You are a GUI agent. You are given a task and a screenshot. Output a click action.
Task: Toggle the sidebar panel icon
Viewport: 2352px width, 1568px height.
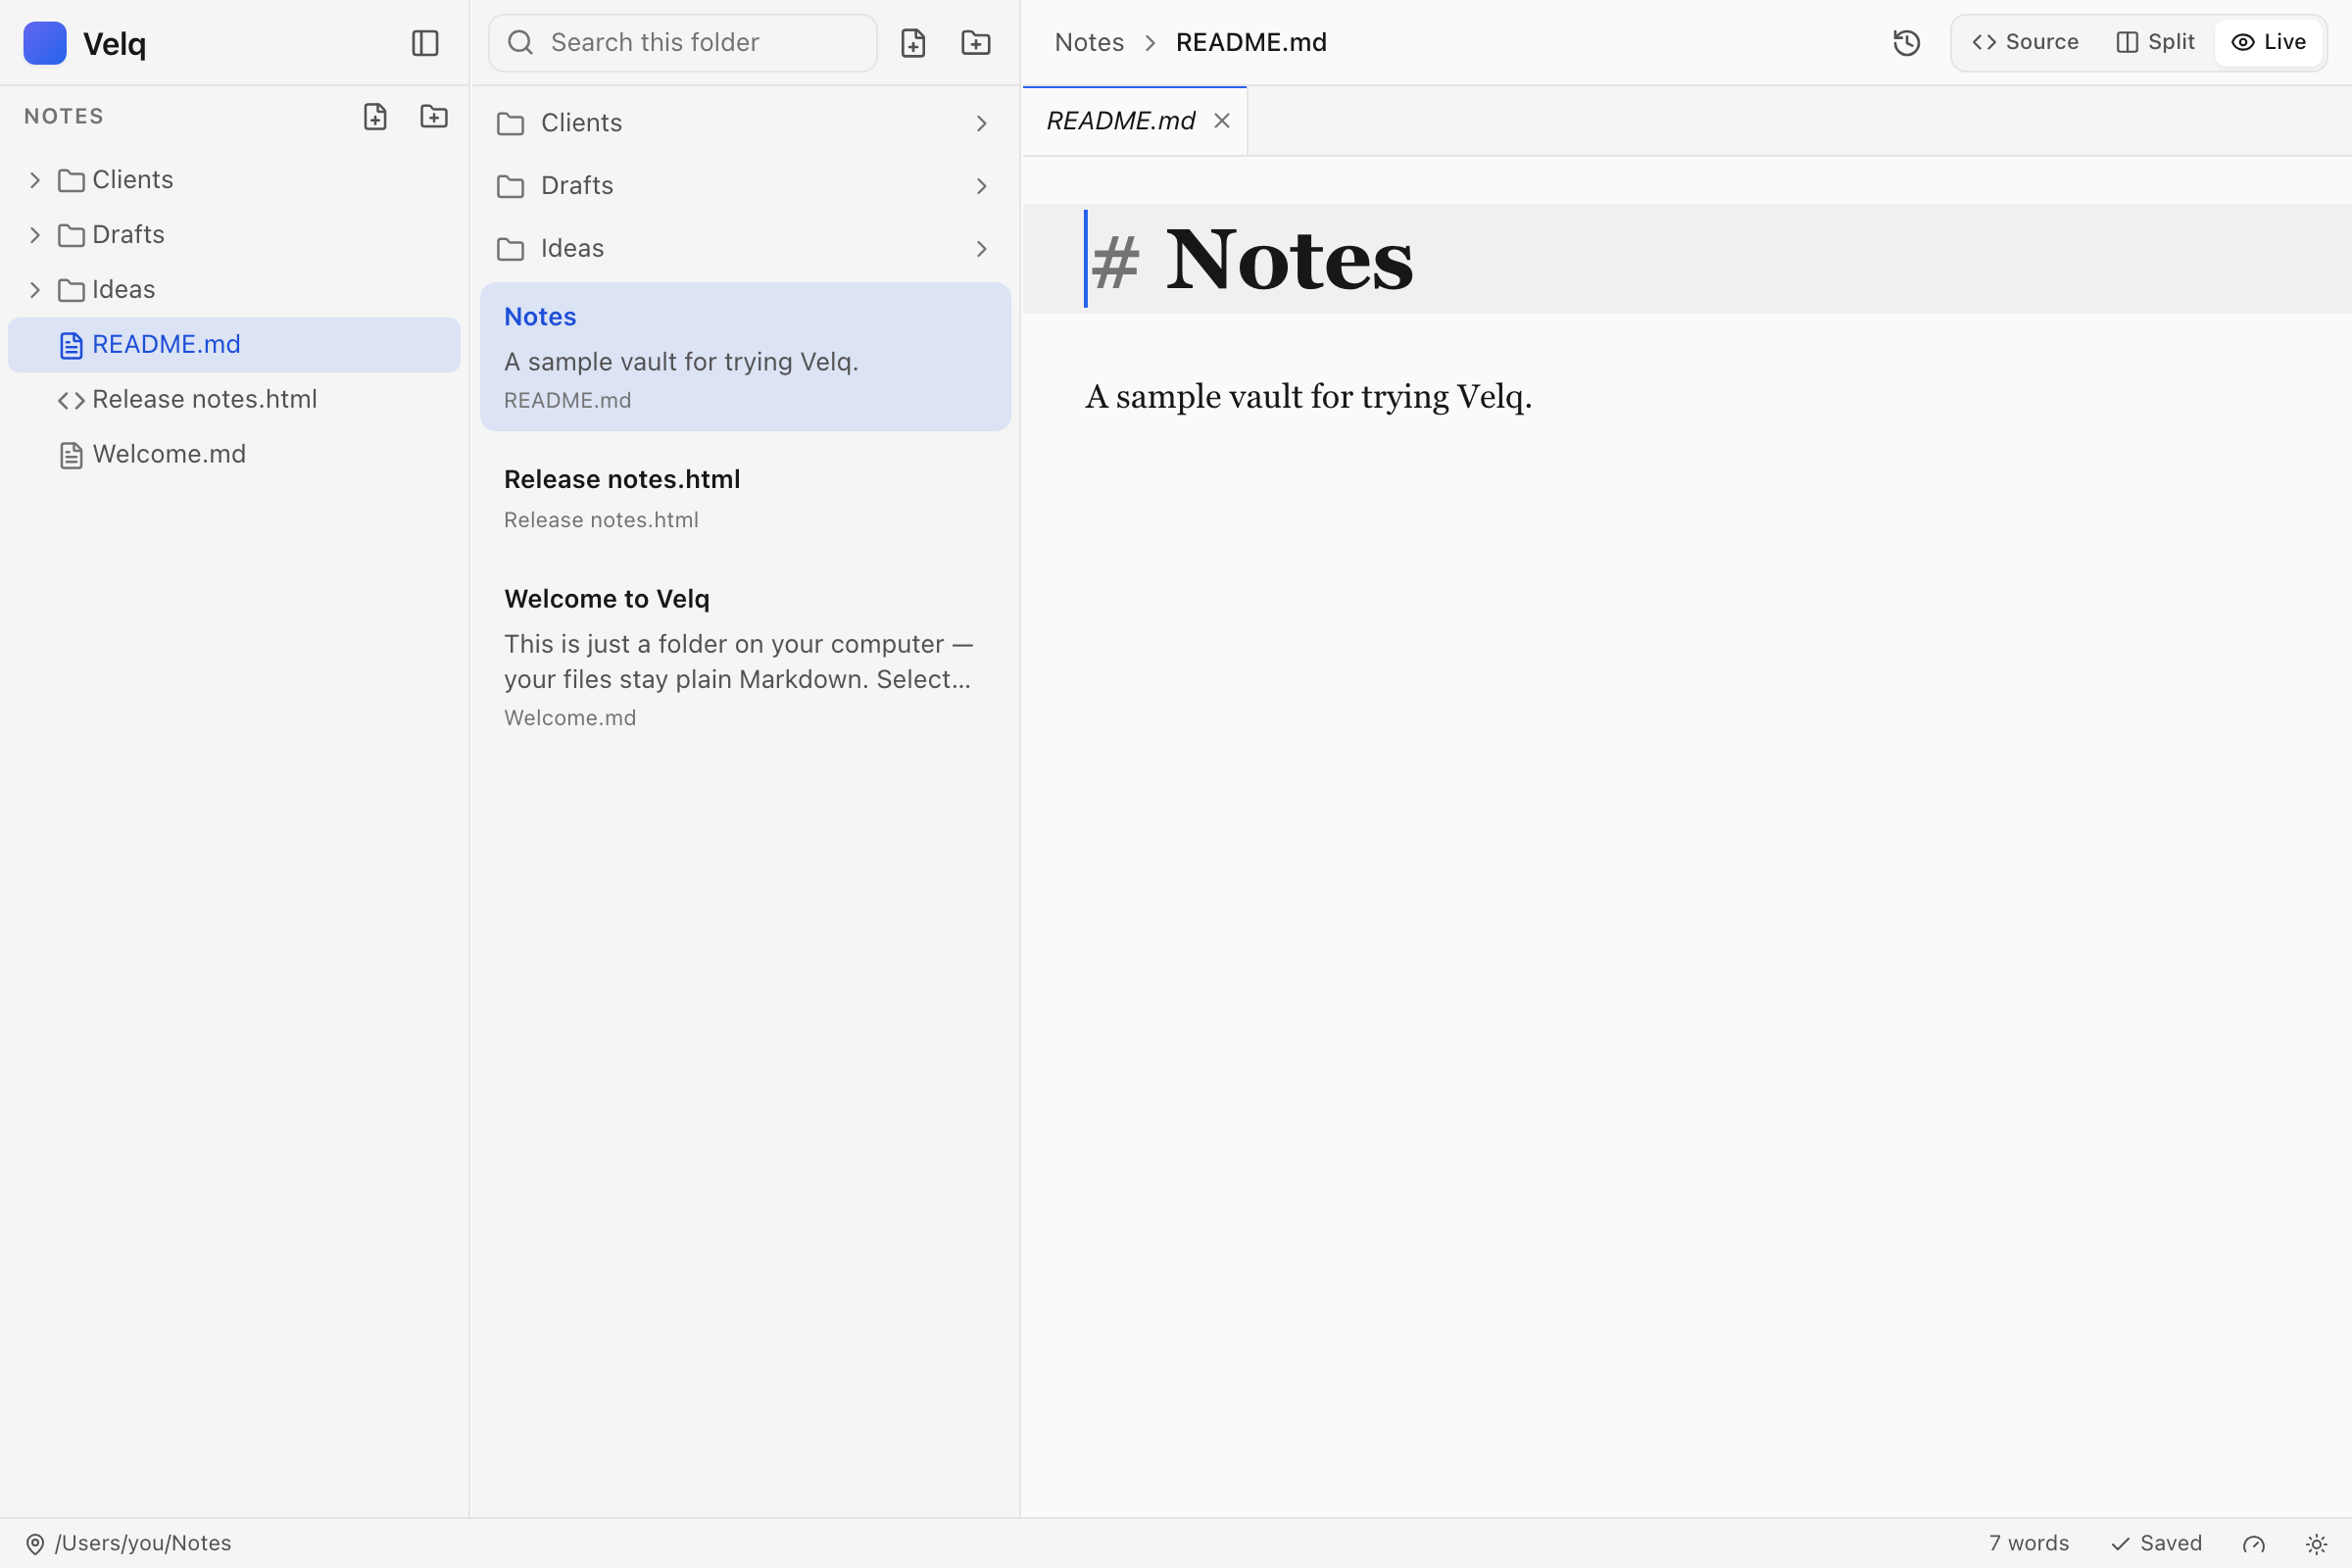point(425,43)
